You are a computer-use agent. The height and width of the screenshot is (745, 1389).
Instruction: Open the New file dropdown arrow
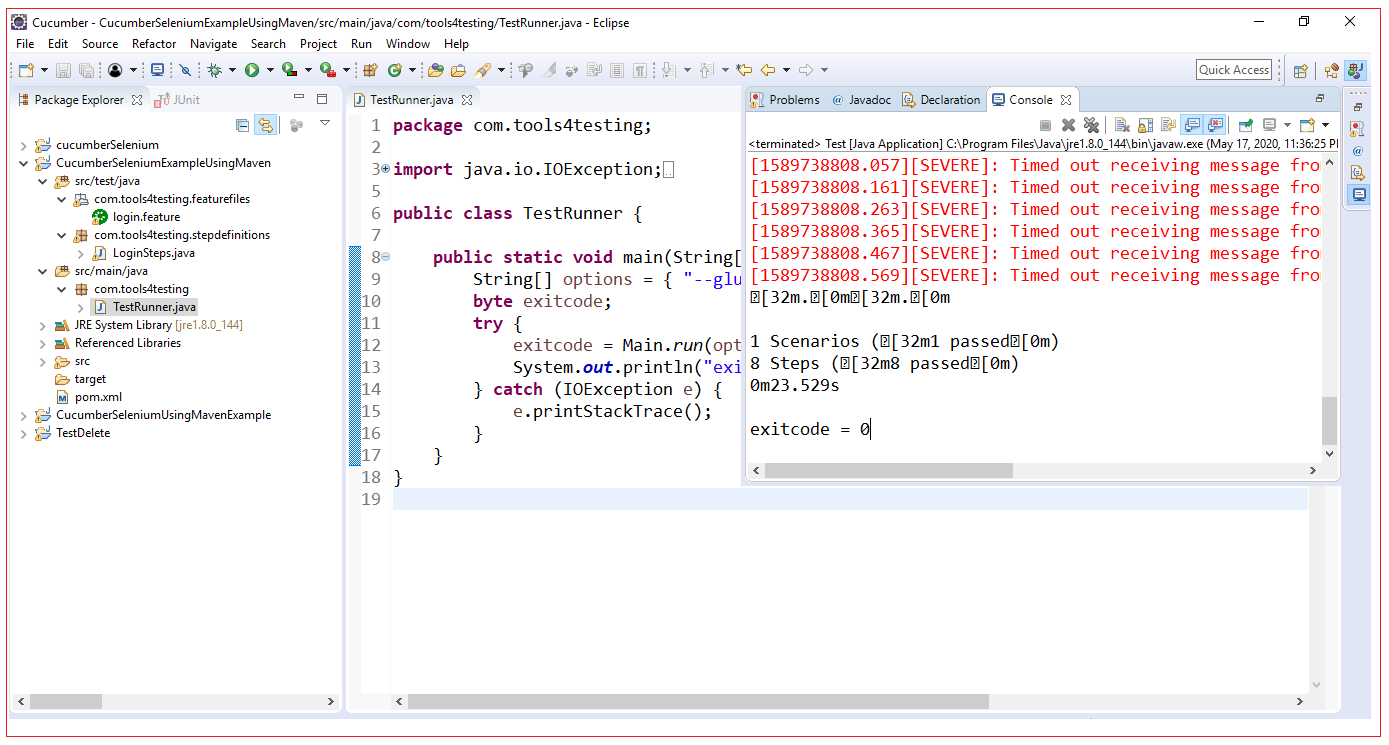tap(44, 70)
